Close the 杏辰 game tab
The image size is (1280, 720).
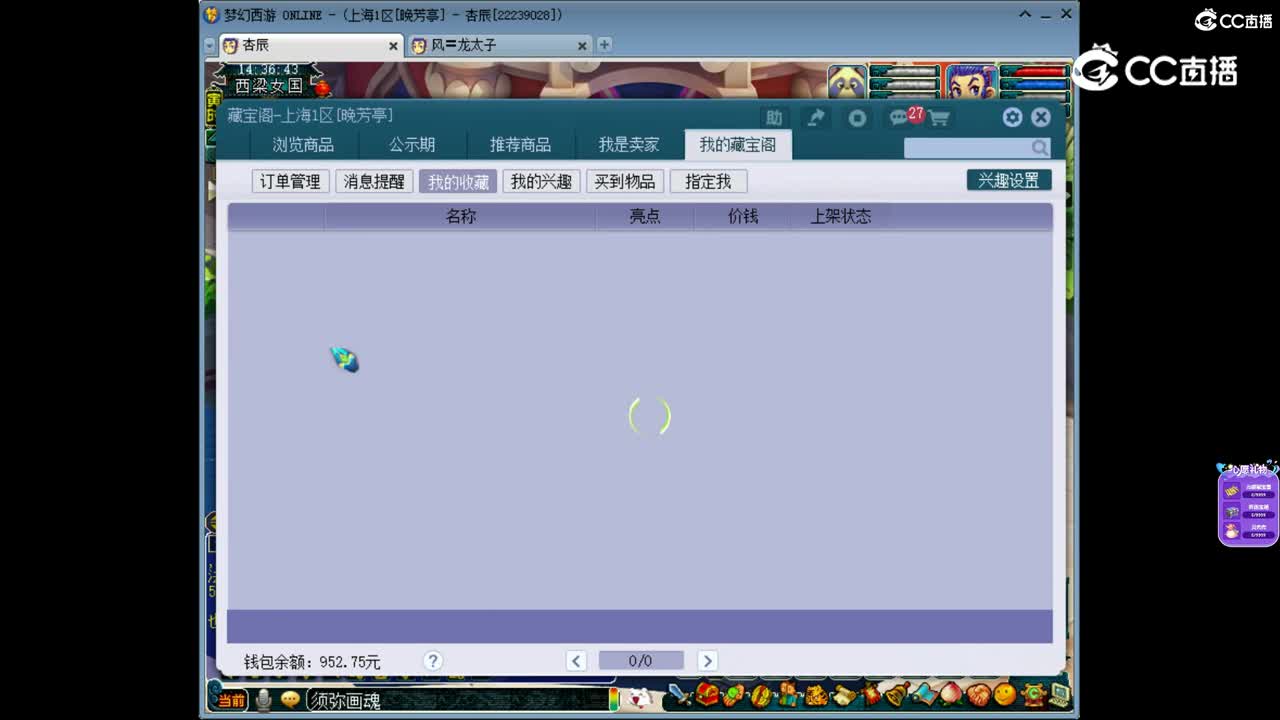click(x=393, y=46)
